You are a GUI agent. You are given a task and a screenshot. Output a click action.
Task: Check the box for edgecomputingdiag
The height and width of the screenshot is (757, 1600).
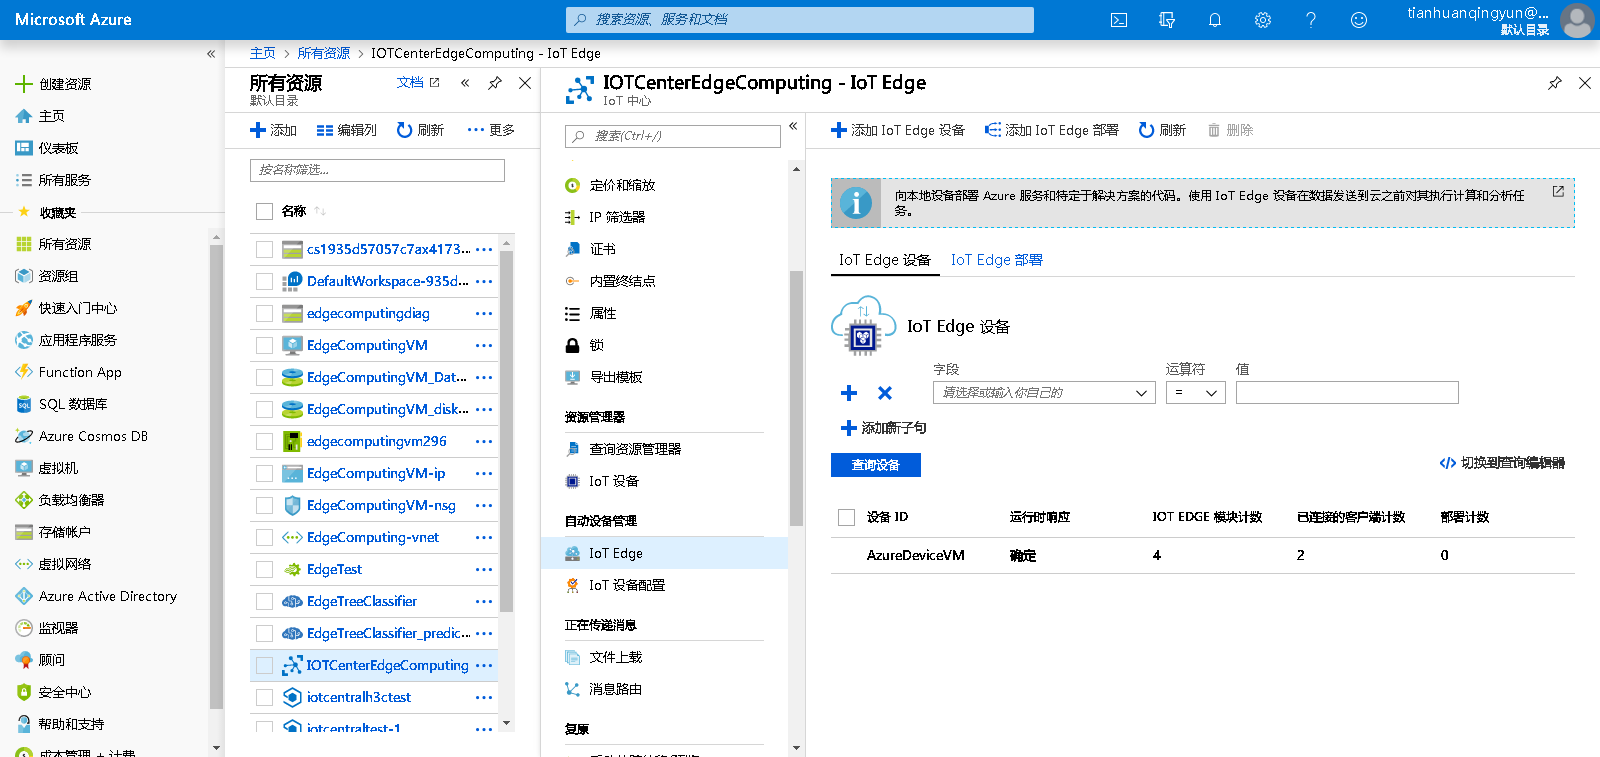click(x=264, y=313)
